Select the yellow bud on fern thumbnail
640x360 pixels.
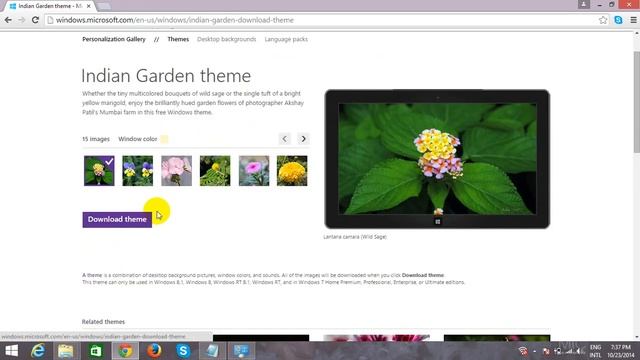click(x=215, y=171)
